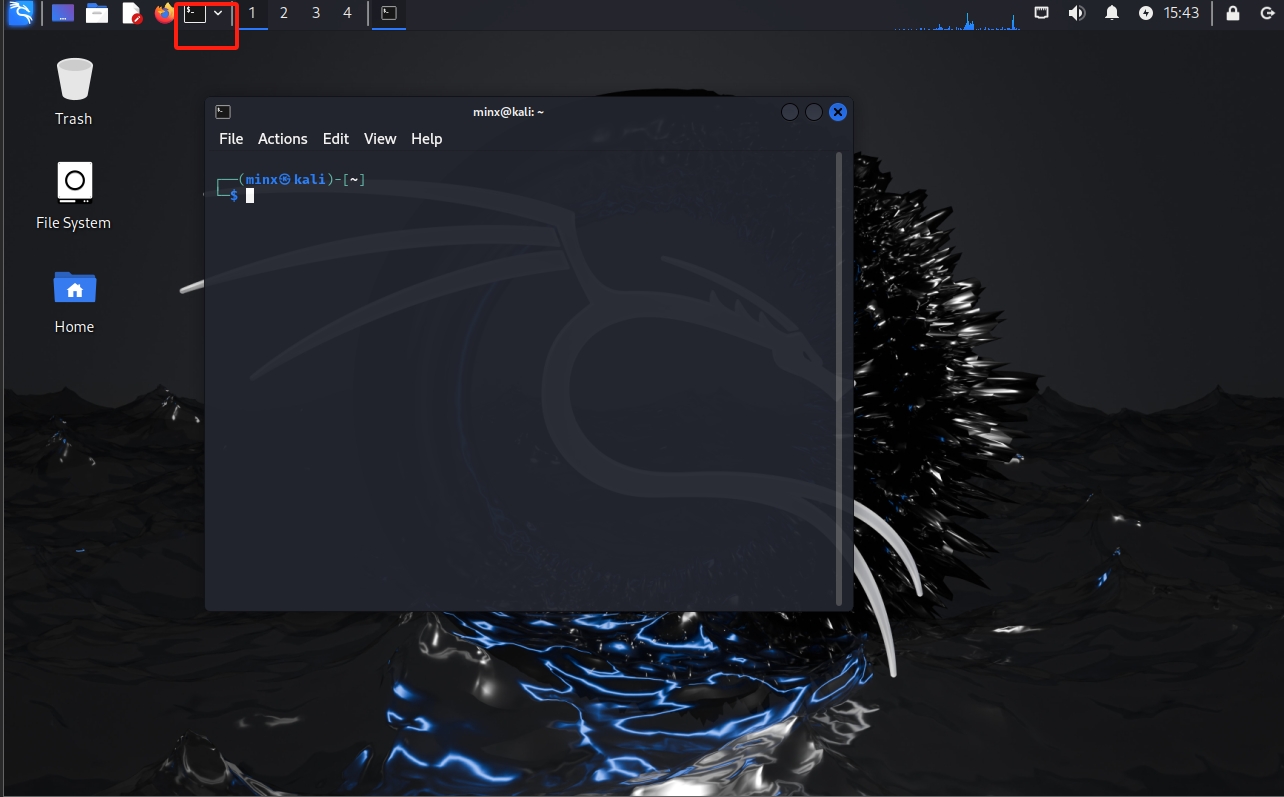Select the Trash desktop icon
The width and height of the screenshot is (1284, 797).
point(74,91)
